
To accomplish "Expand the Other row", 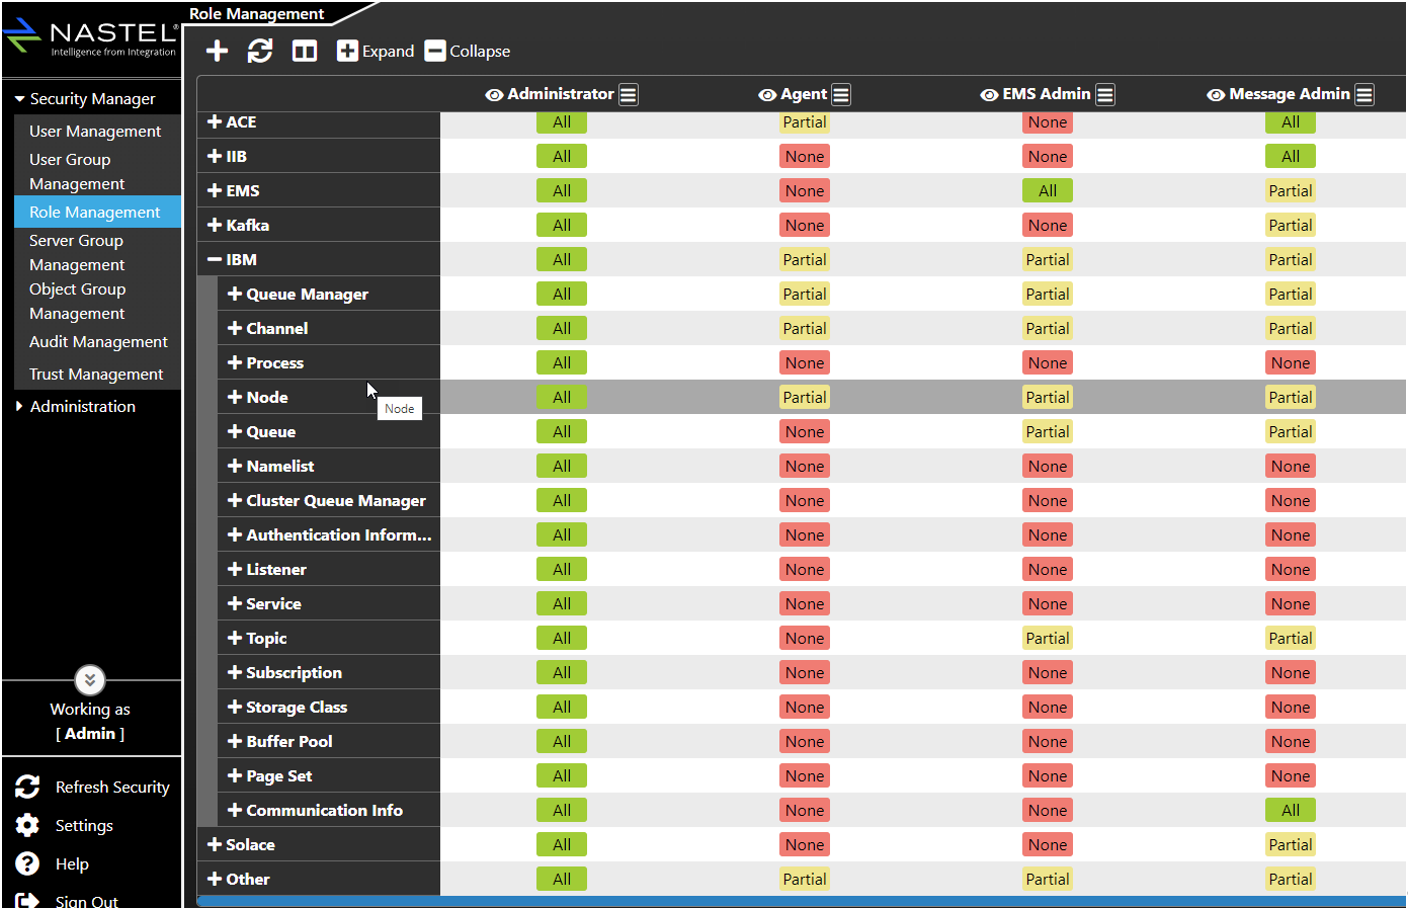I will pyautogui.click(x=214, y=879).
